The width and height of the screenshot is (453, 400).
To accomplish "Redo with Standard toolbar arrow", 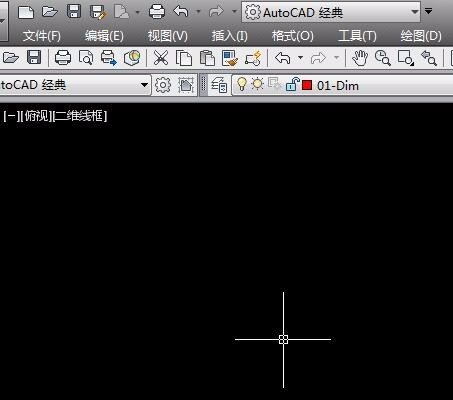I will coord(318,58).
